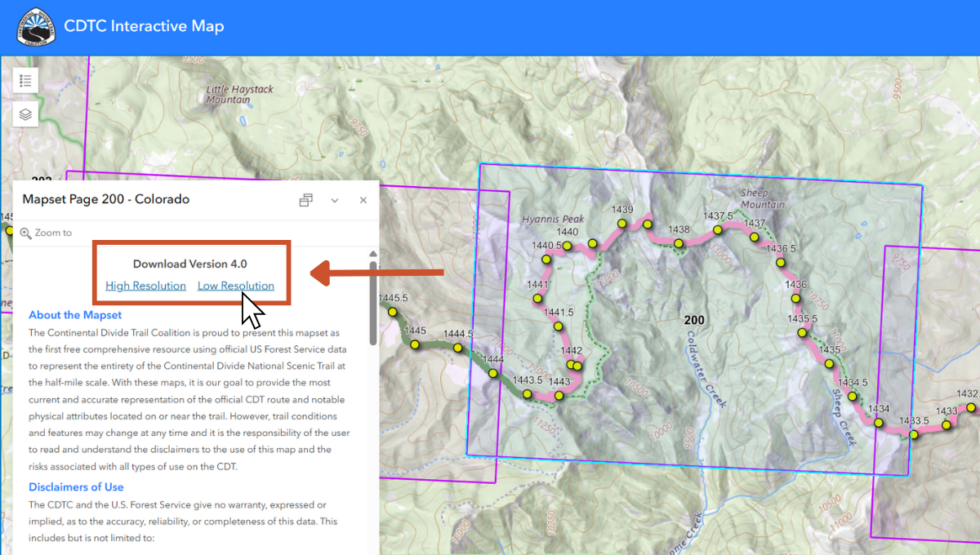Open the map layers panel icon
Viewport: 980px width, 555px height.
(26, 114)
